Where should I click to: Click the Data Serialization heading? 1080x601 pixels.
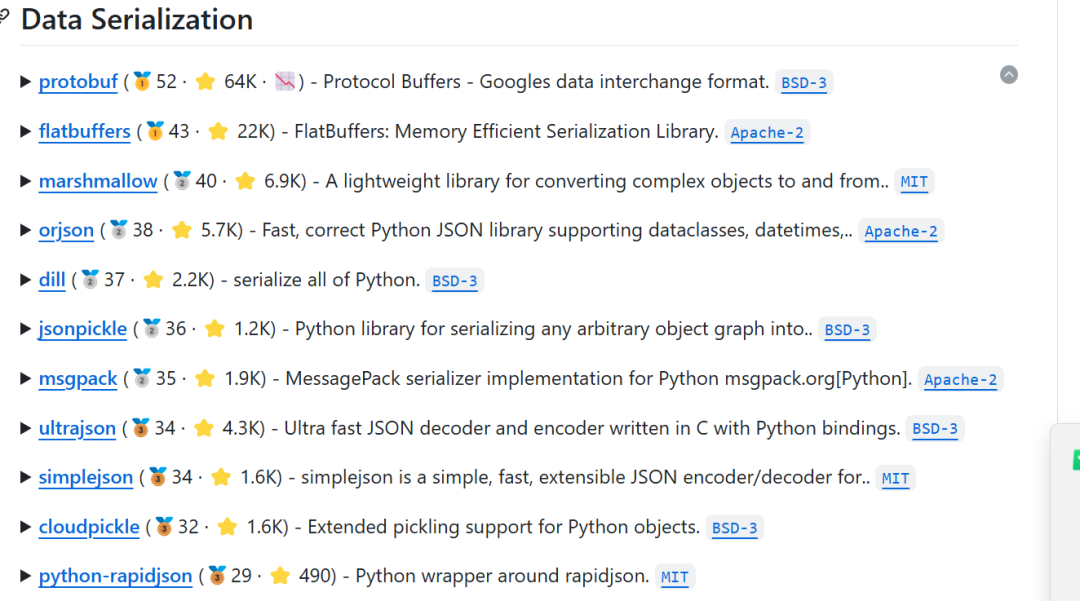(x=137, y=19)
